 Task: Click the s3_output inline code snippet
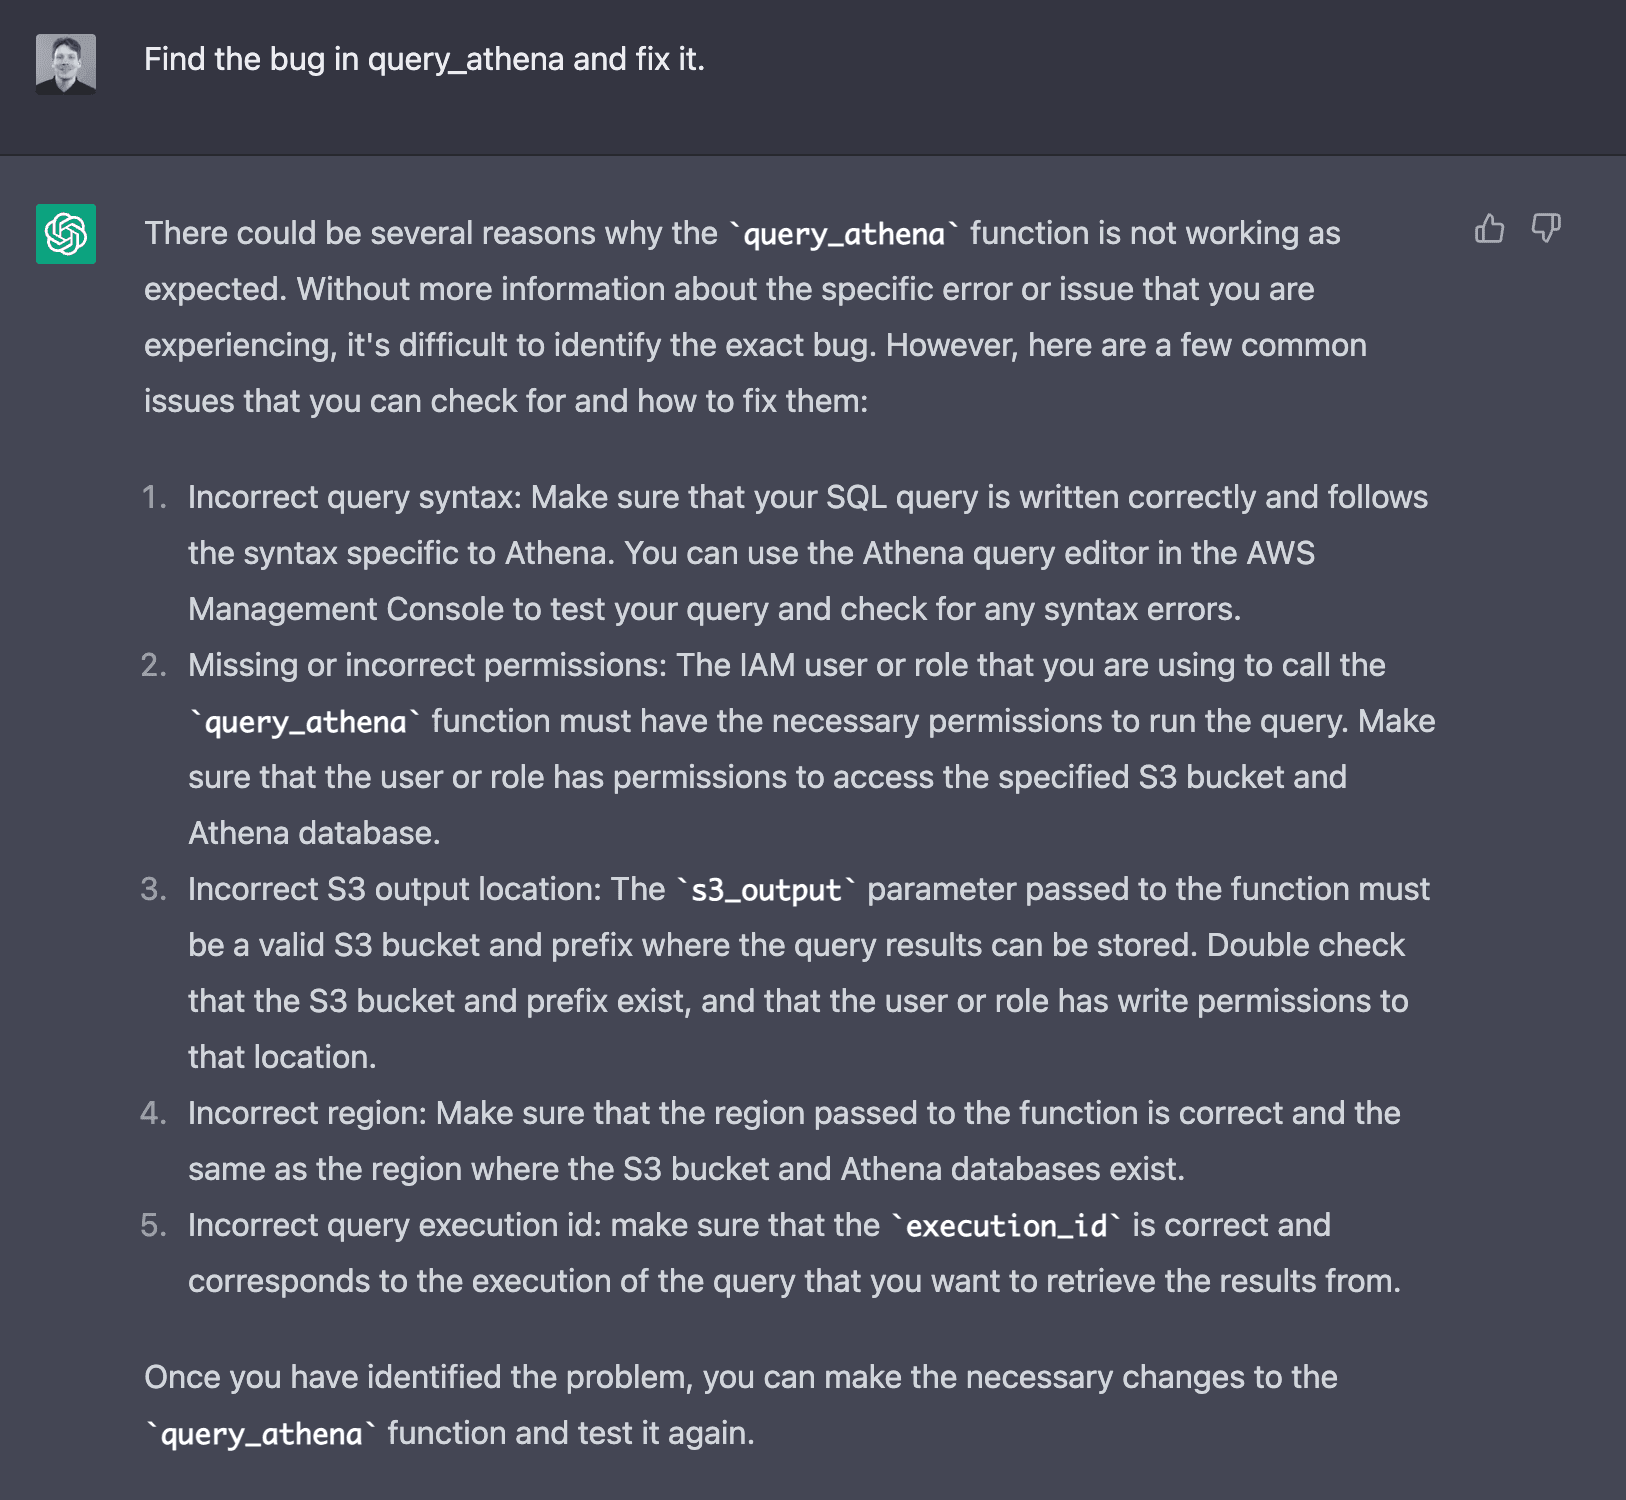[766, 890]
